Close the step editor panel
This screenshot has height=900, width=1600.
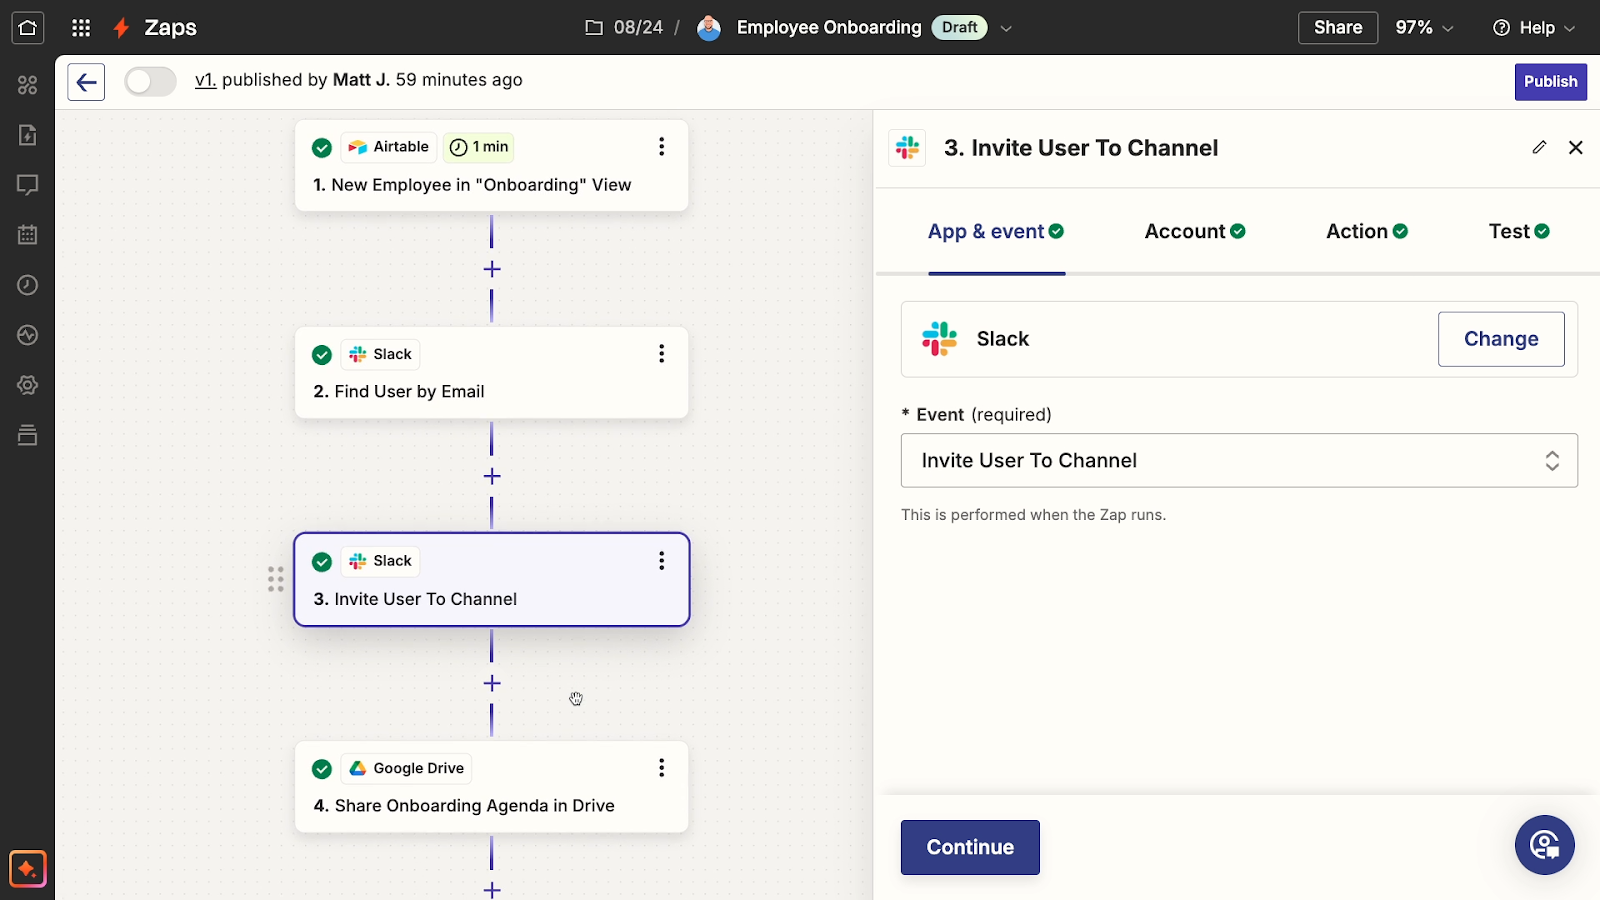1576,147
